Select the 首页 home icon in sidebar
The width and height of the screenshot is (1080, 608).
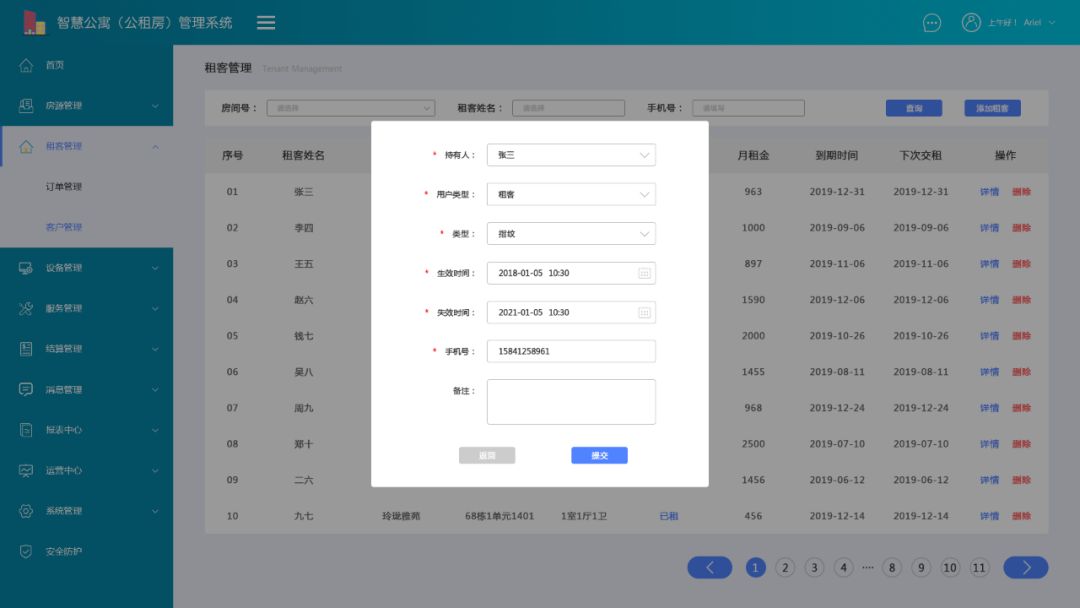27,65
